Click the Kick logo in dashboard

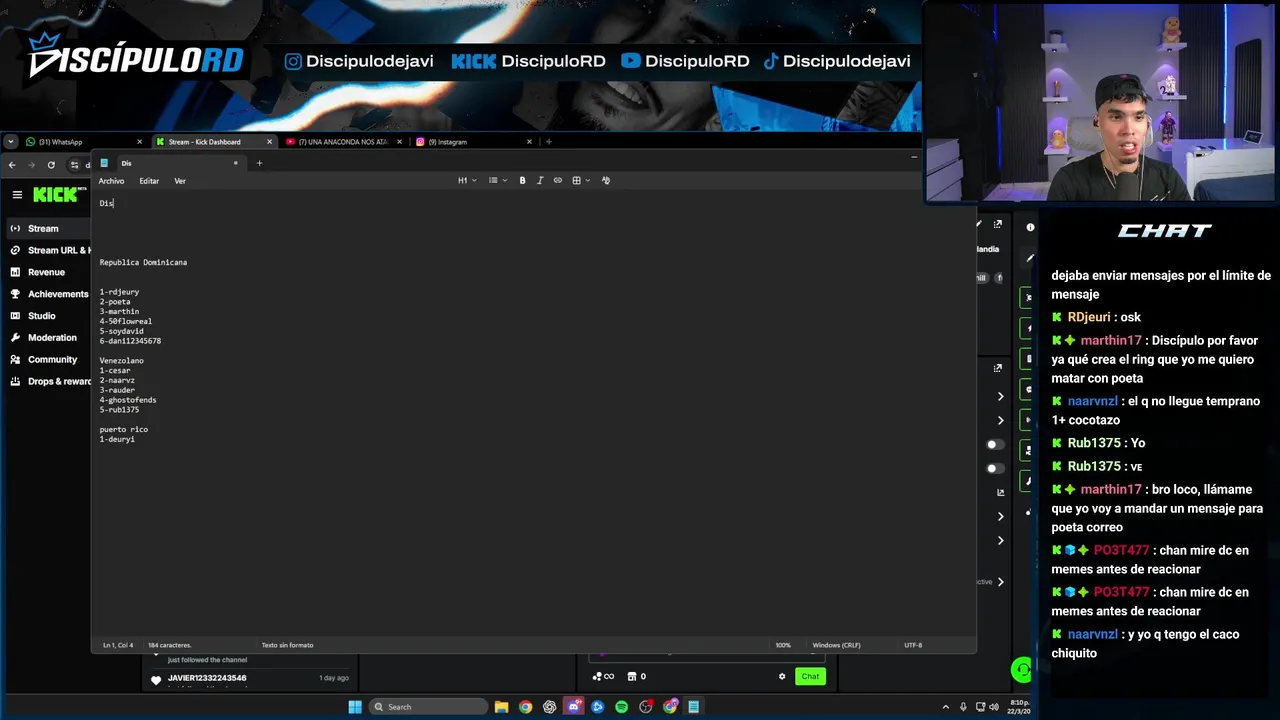coord(55,195)
